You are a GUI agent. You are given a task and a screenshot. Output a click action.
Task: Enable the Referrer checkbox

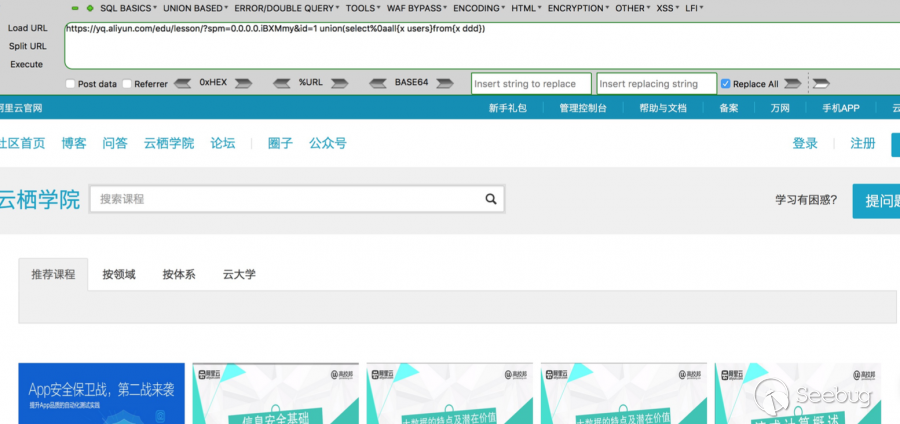127,84
